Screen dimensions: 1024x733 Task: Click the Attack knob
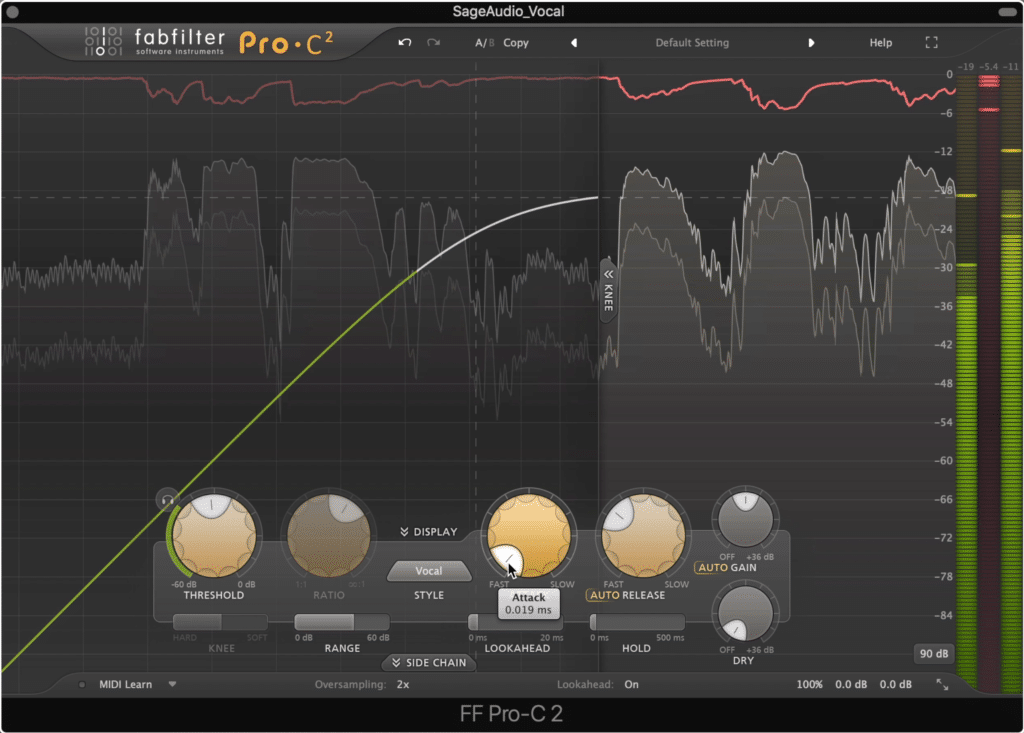click(529, 536)
